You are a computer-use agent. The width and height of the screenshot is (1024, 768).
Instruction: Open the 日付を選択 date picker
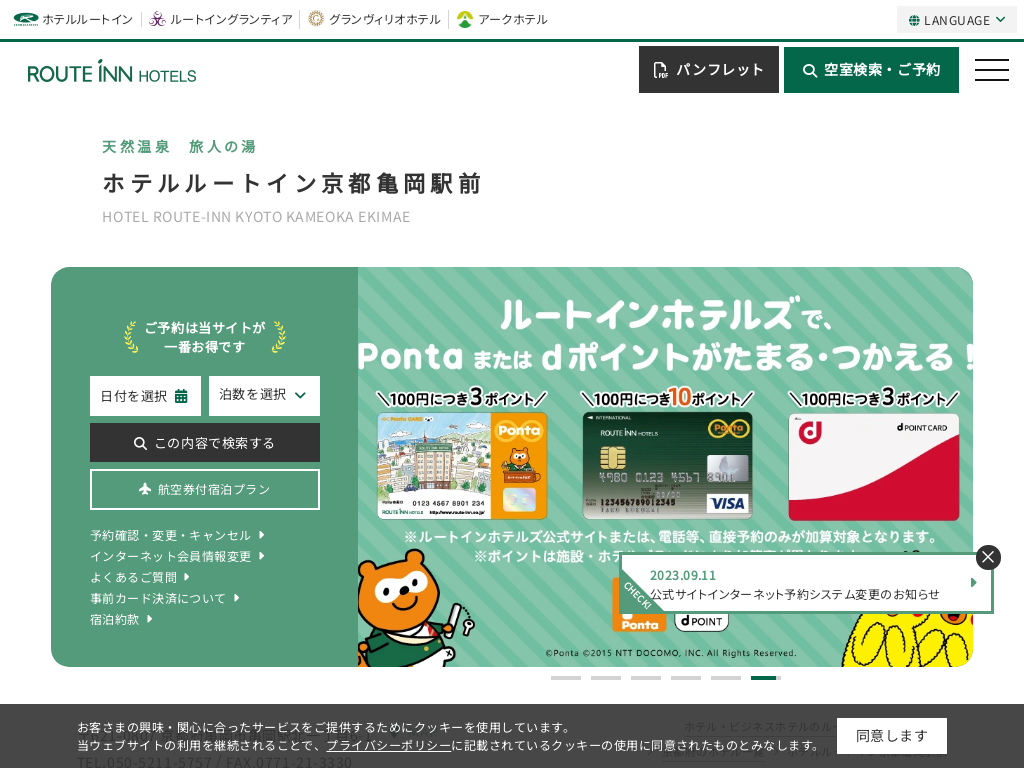[145, 396]
